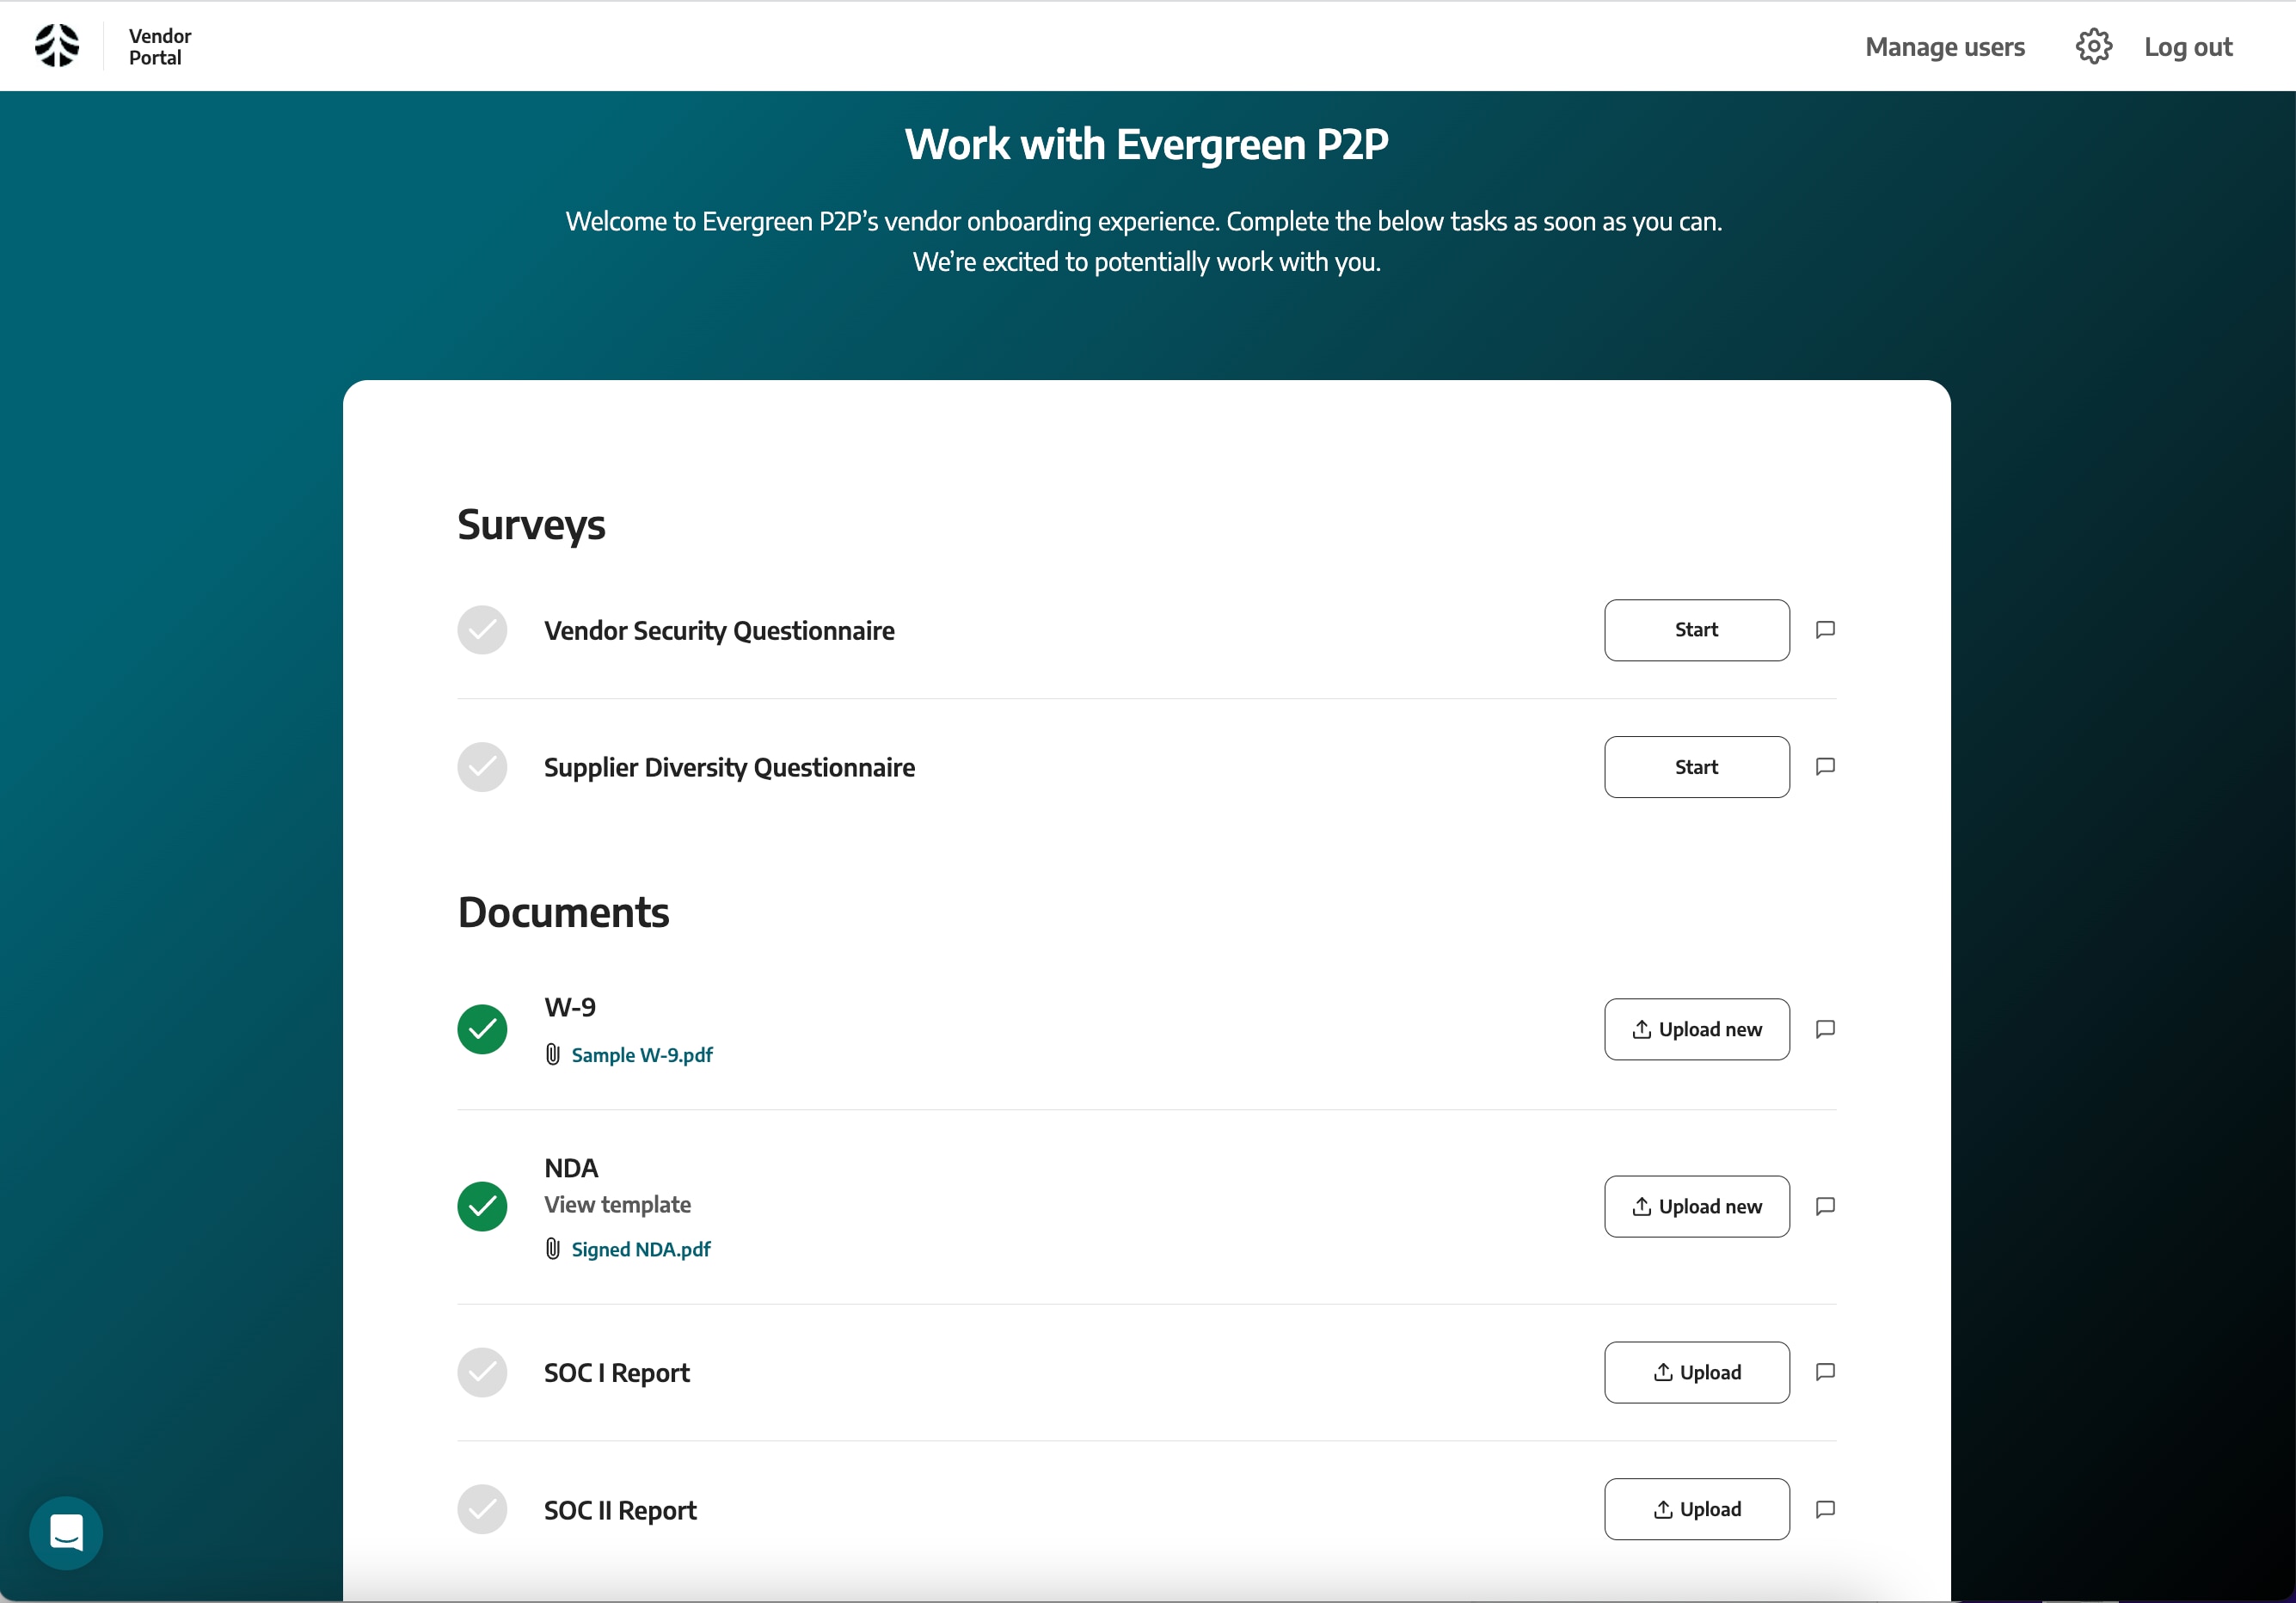Click the Evergreen logo in header

[x=57, y=46]
